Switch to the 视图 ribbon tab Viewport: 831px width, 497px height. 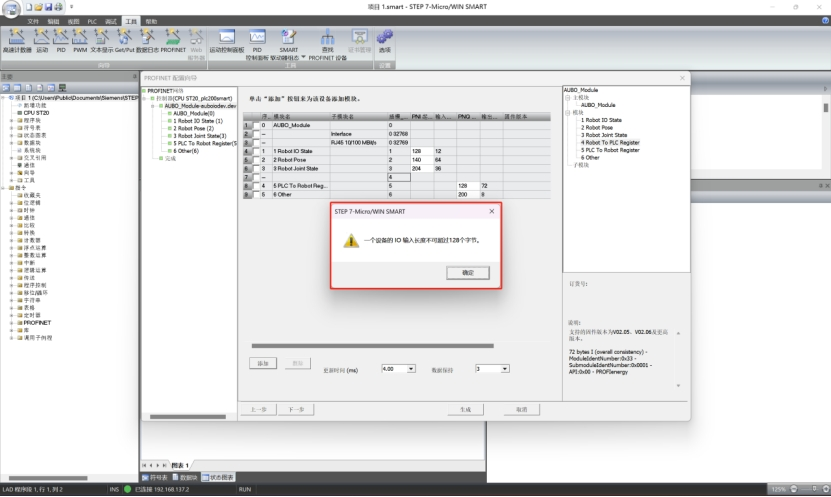74,20
